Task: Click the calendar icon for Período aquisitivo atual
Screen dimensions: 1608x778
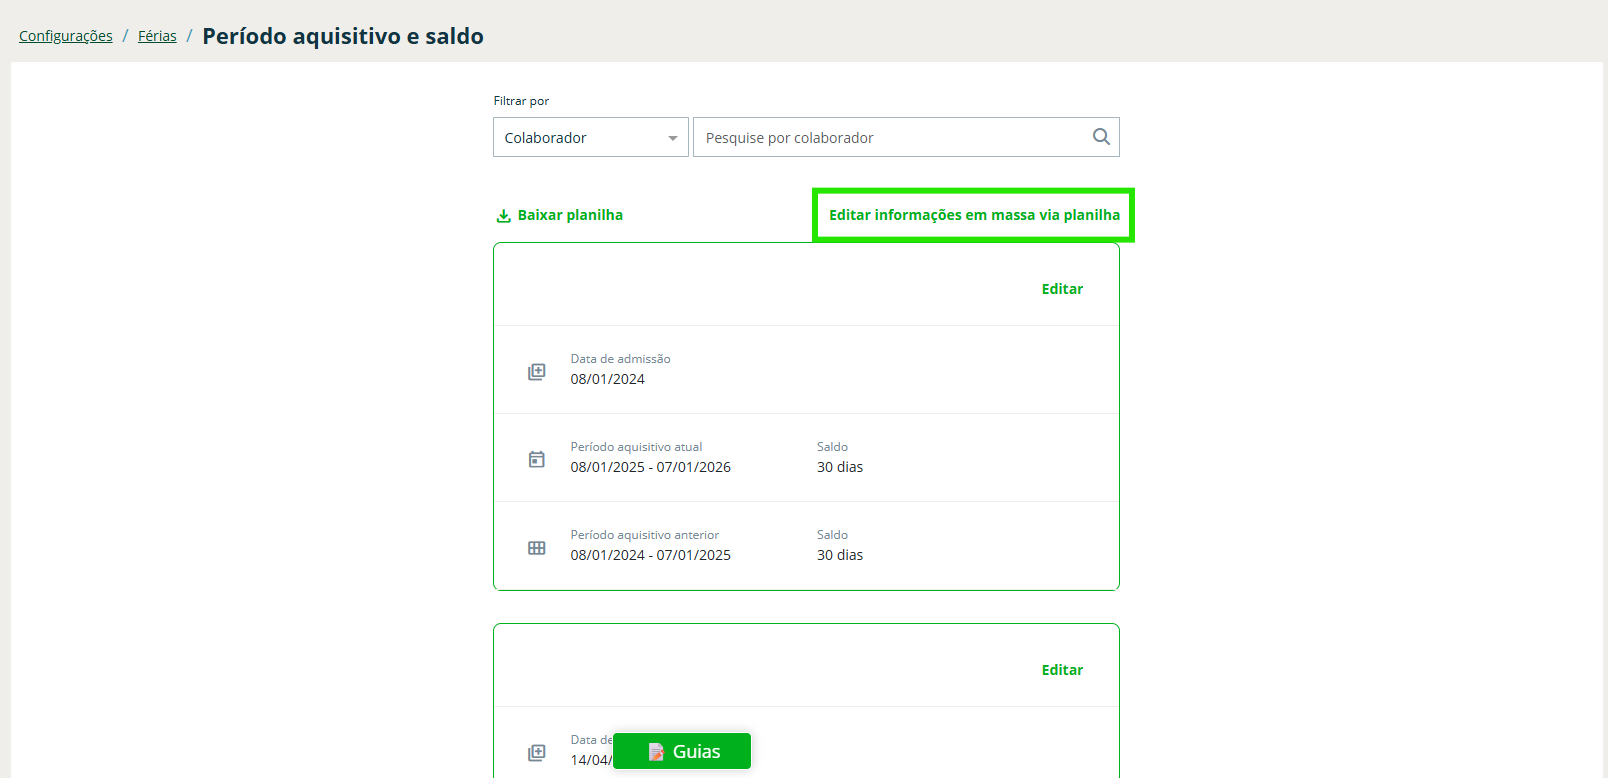Action: 537,459
